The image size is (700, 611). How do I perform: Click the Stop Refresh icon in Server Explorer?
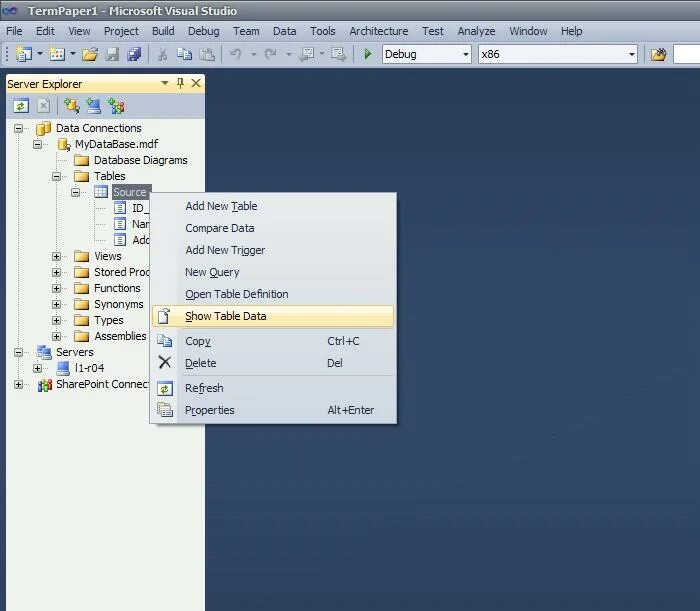(43, 106)
